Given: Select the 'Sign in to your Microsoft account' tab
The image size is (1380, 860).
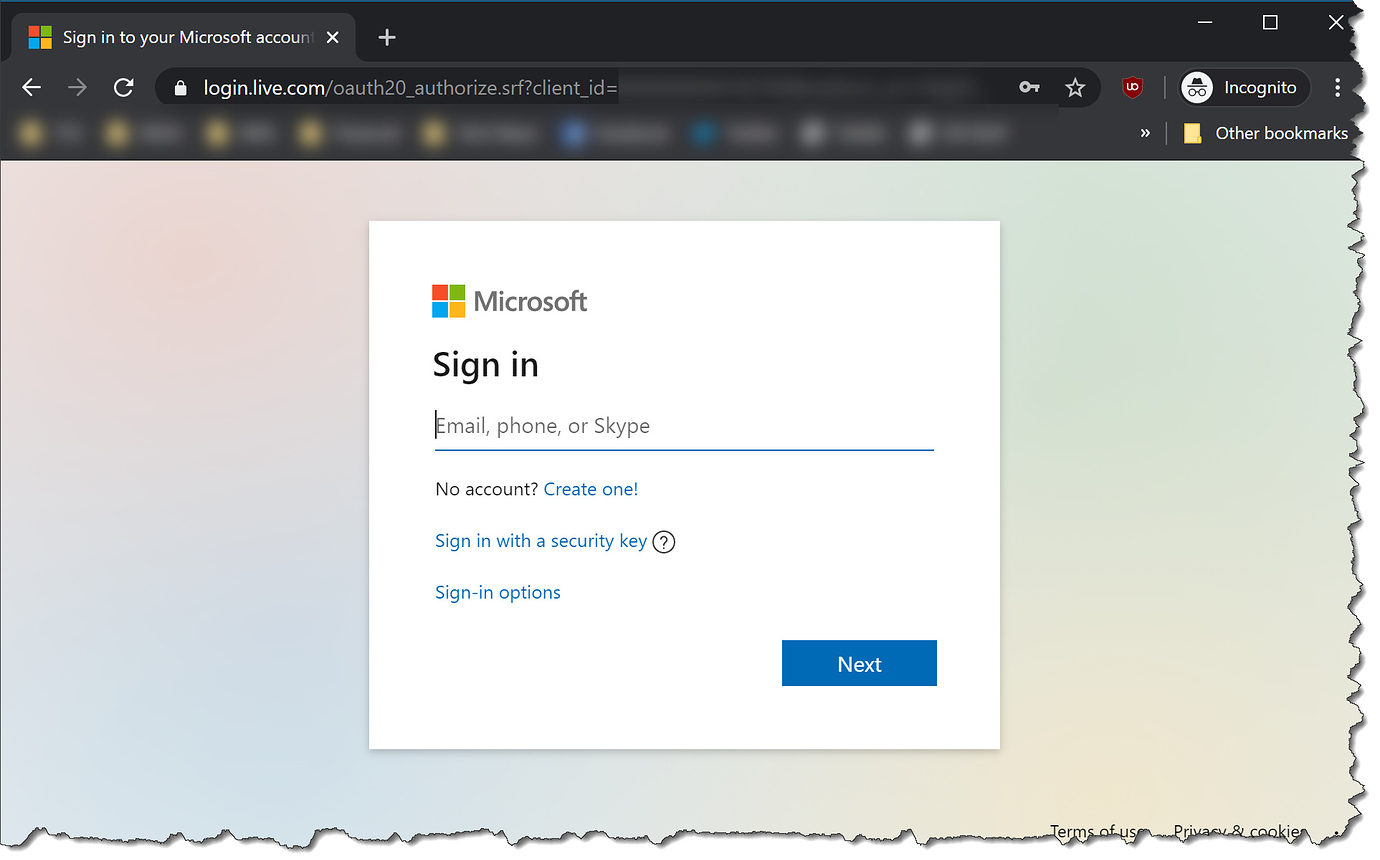Looking at the screenshot, I should click(183, 38).
